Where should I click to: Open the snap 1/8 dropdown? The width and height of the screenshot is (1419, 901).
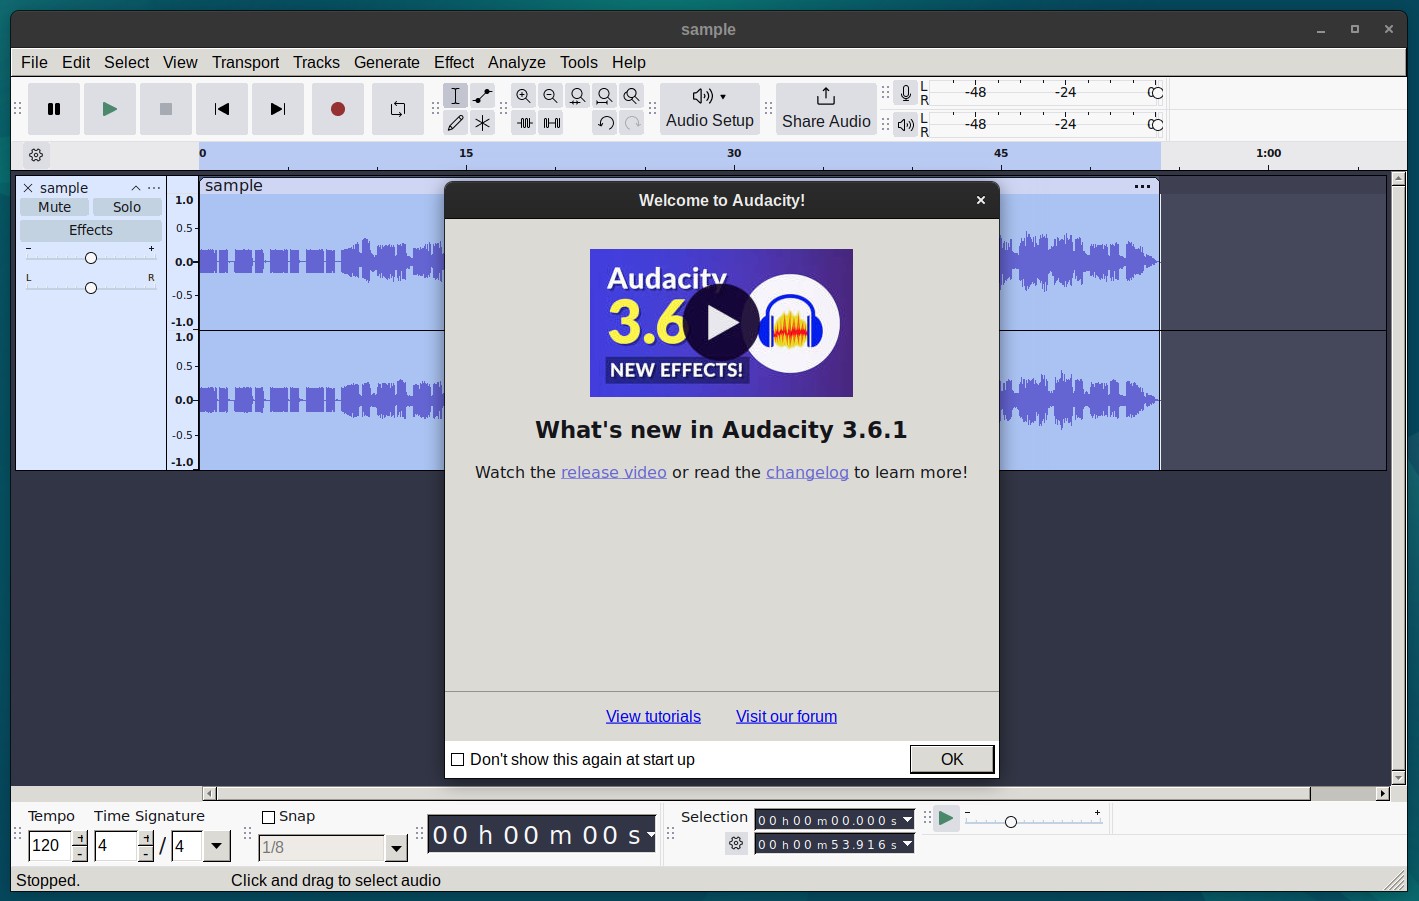[x=397, y=848]
